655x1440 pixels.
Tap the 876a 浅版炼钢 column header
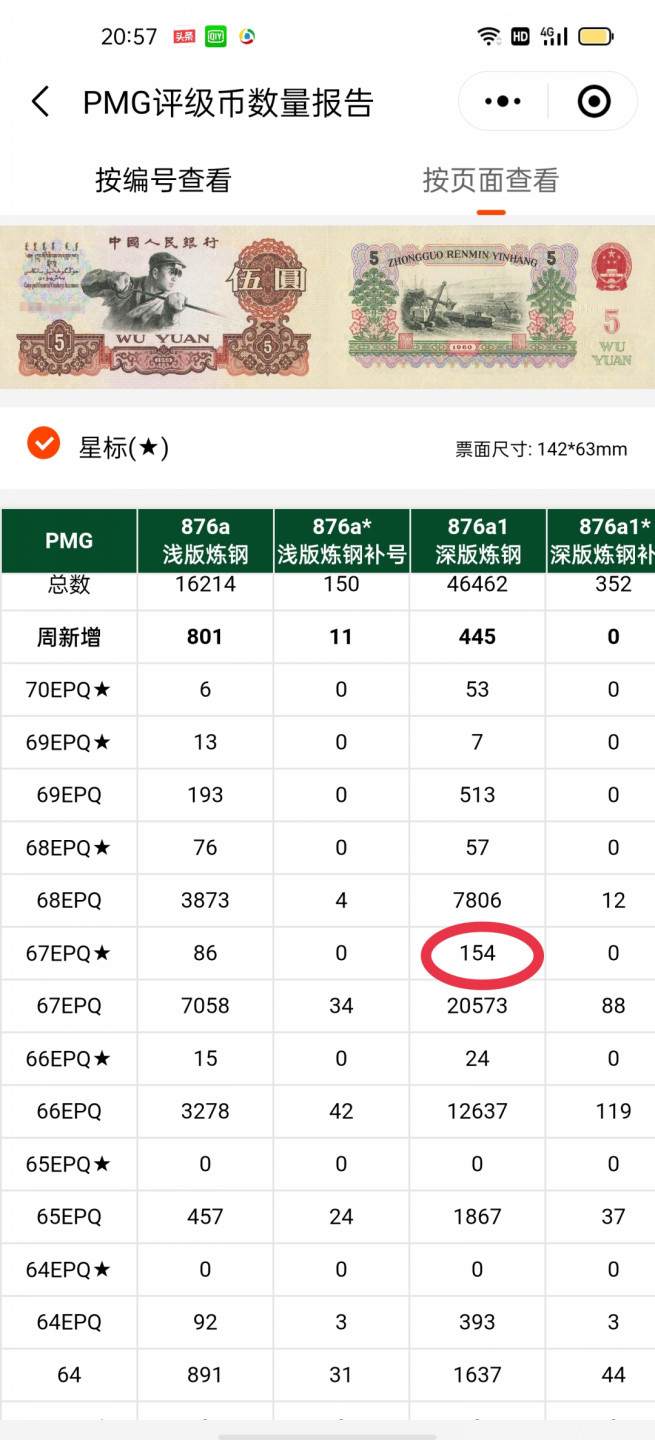(x=205, y=541)
